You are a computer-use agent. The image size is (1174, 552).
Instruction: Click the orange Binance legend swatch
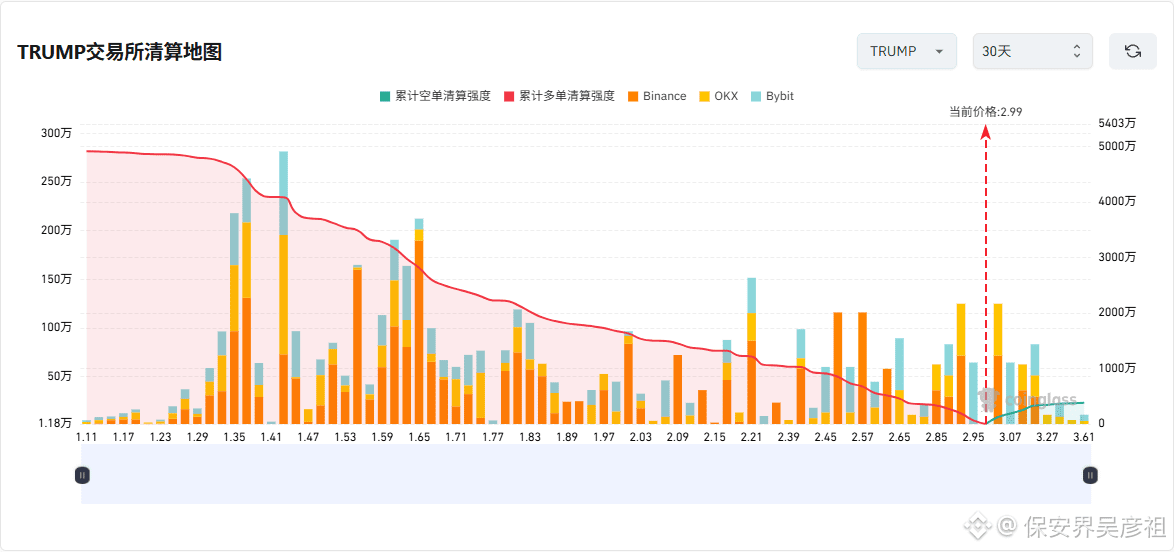(x=633, y=96)
